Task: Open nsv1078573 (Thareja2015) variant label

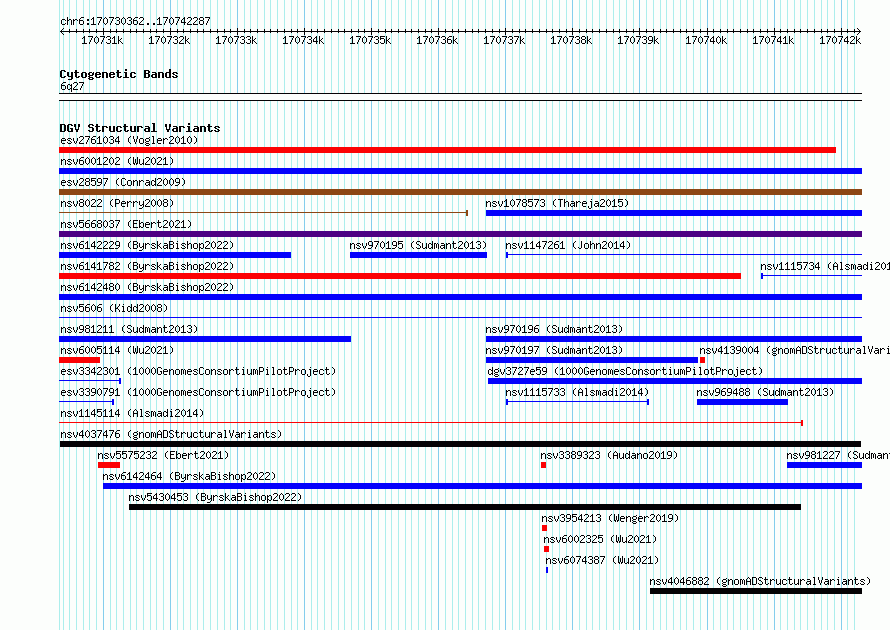Action: 557,203
